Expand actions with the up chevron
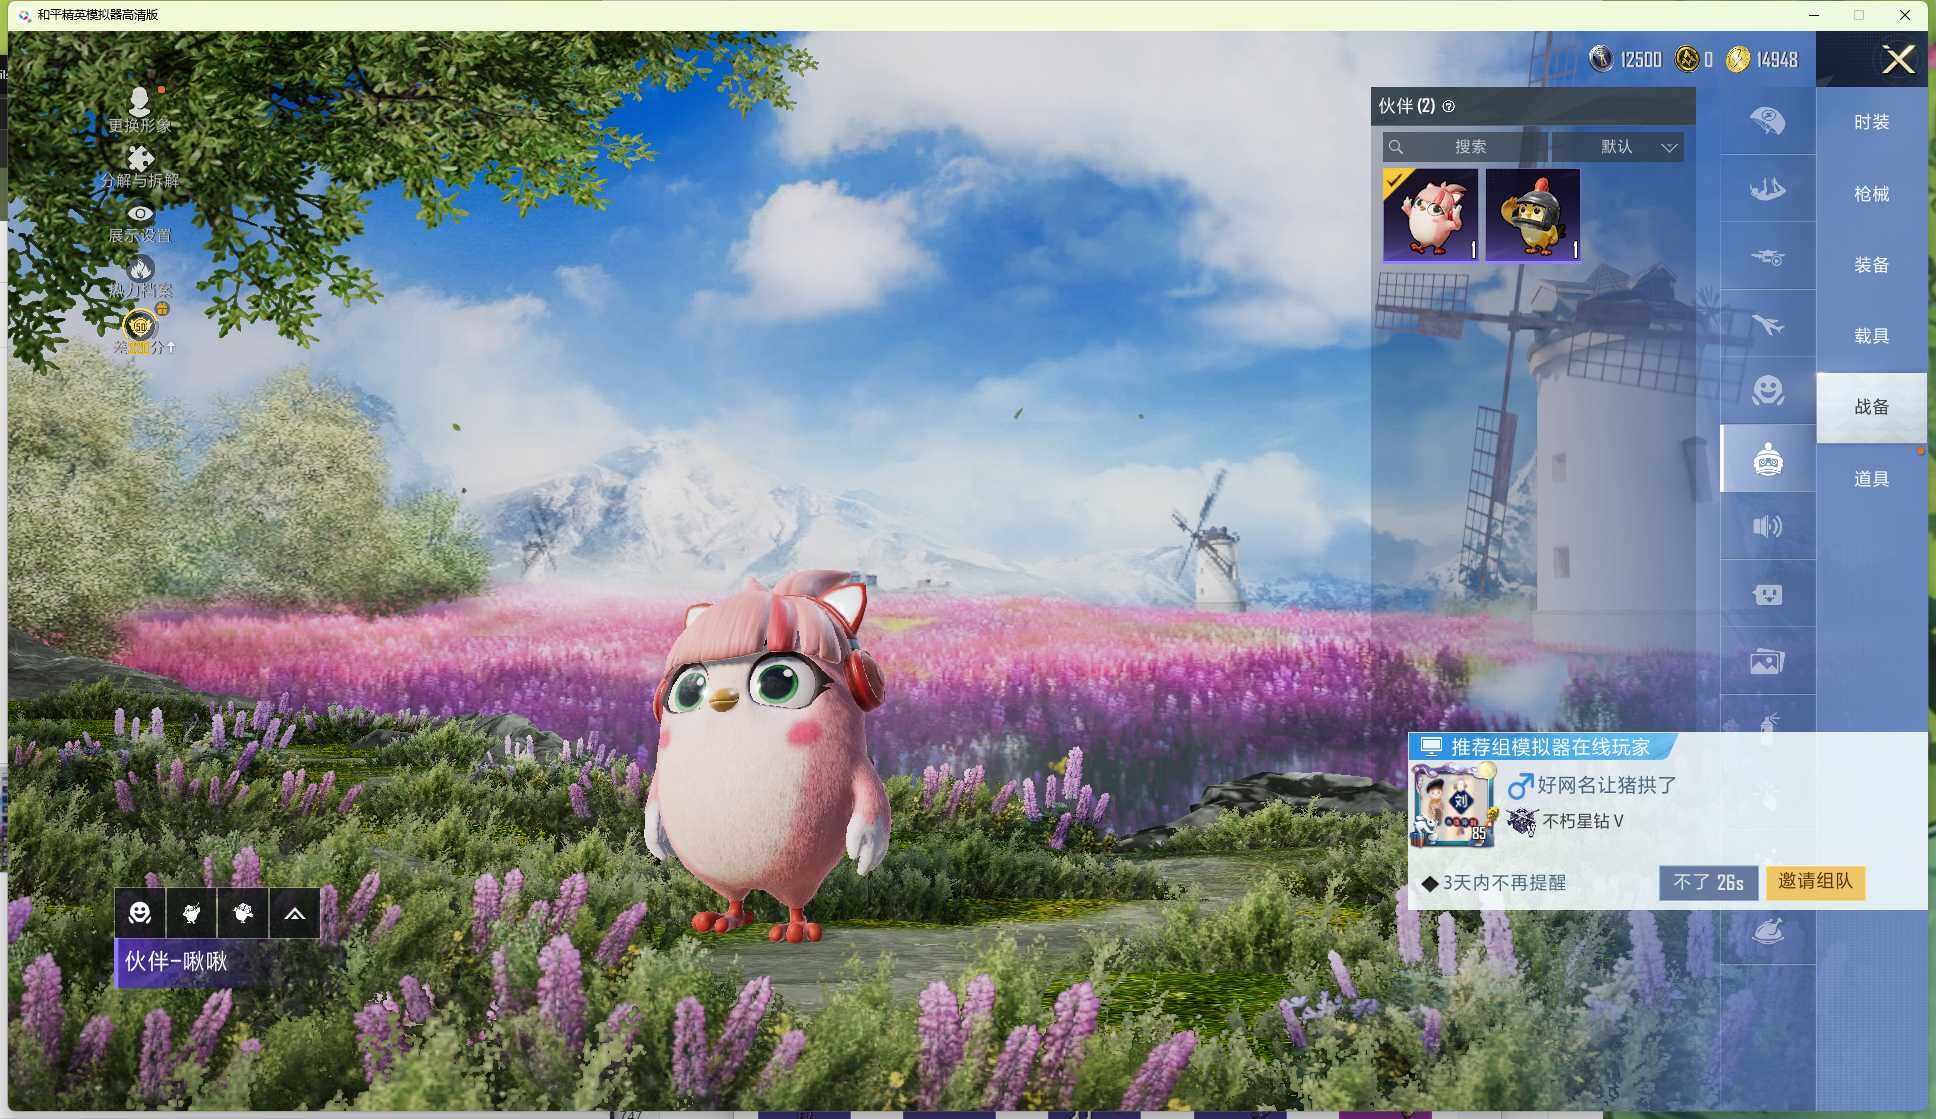This screenshot has height=1119, width=1936. click(x=294, y=913)
